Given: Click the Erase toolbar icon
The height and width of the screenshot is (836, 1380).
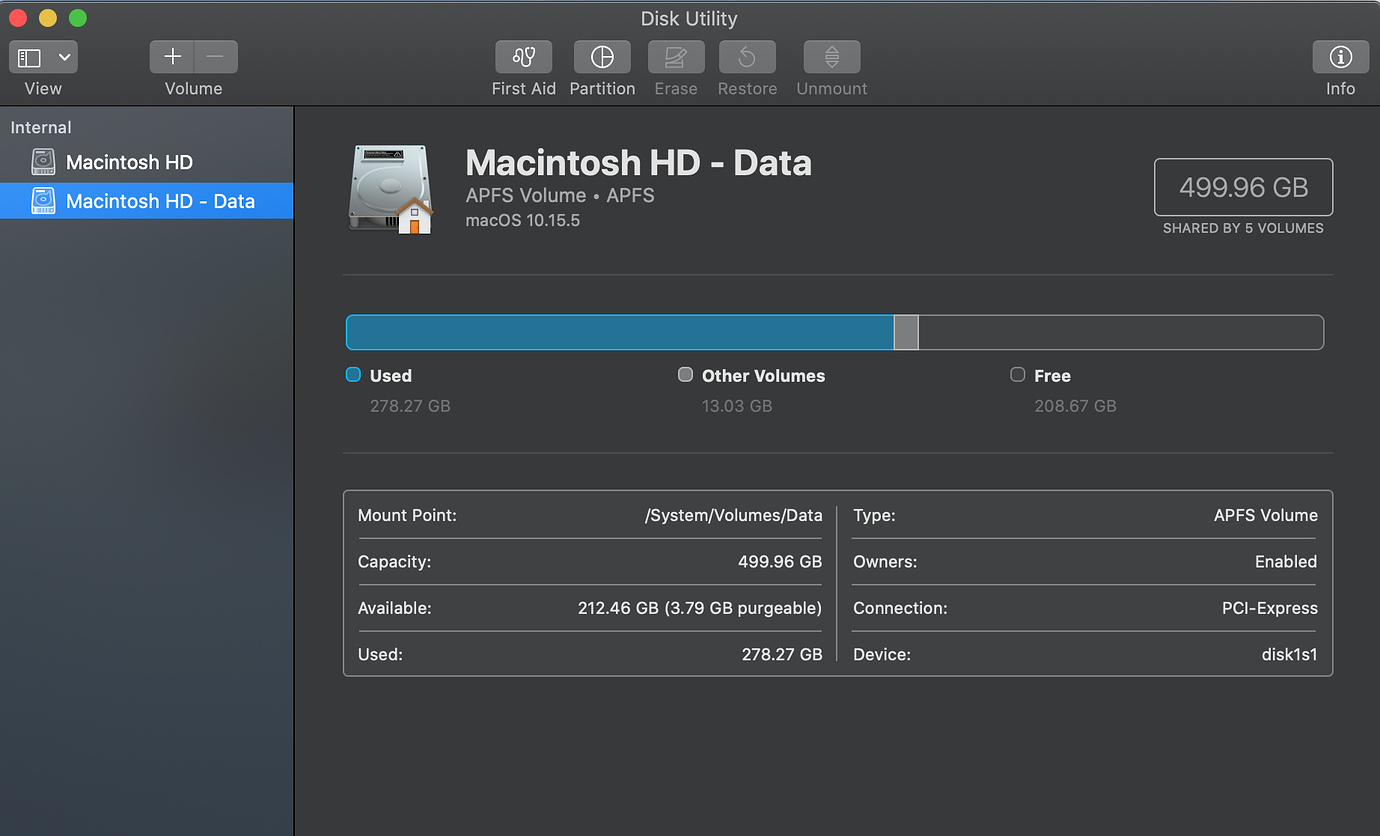Looking at the screenshot, I should (x=676, y=57).
